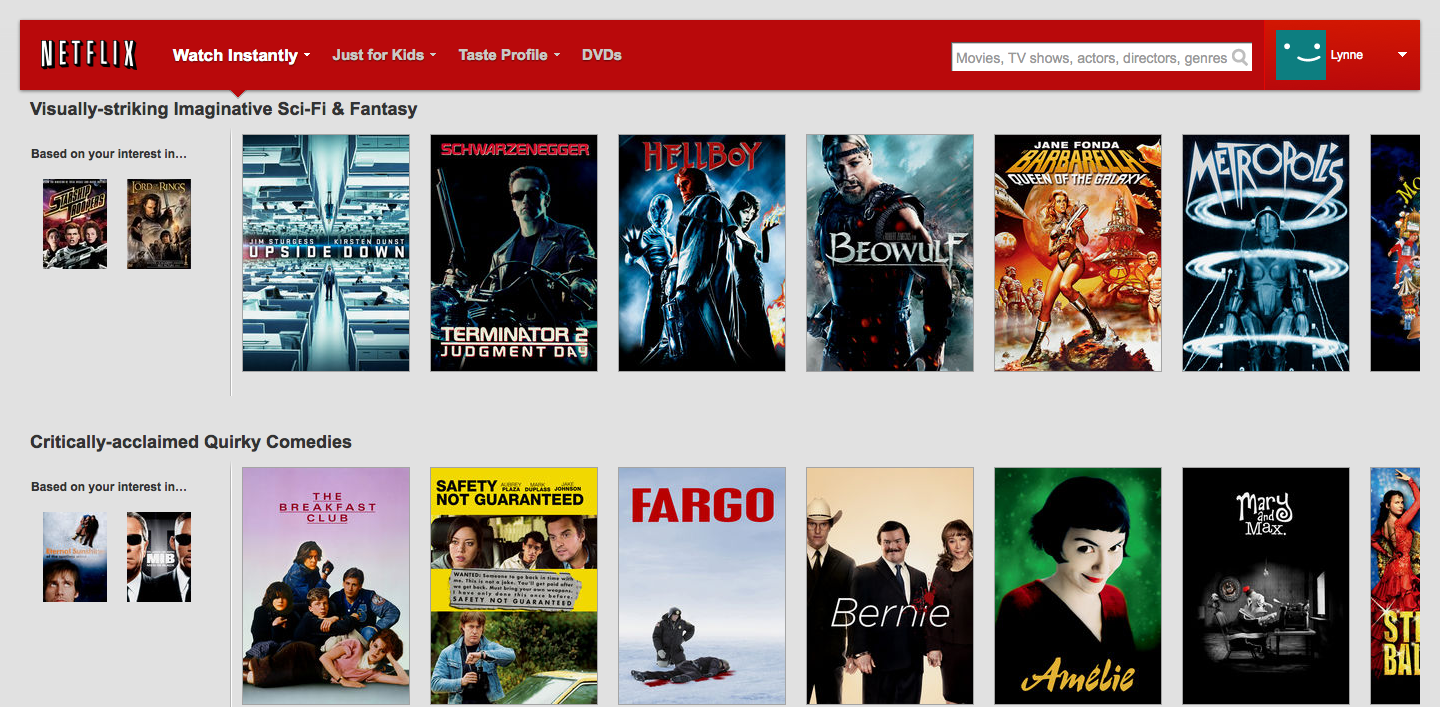This screenshot has width=1440, height=707.
Task: Click the cut-off red dancer poster after Mary and Max
Action: coord(1395,586)
